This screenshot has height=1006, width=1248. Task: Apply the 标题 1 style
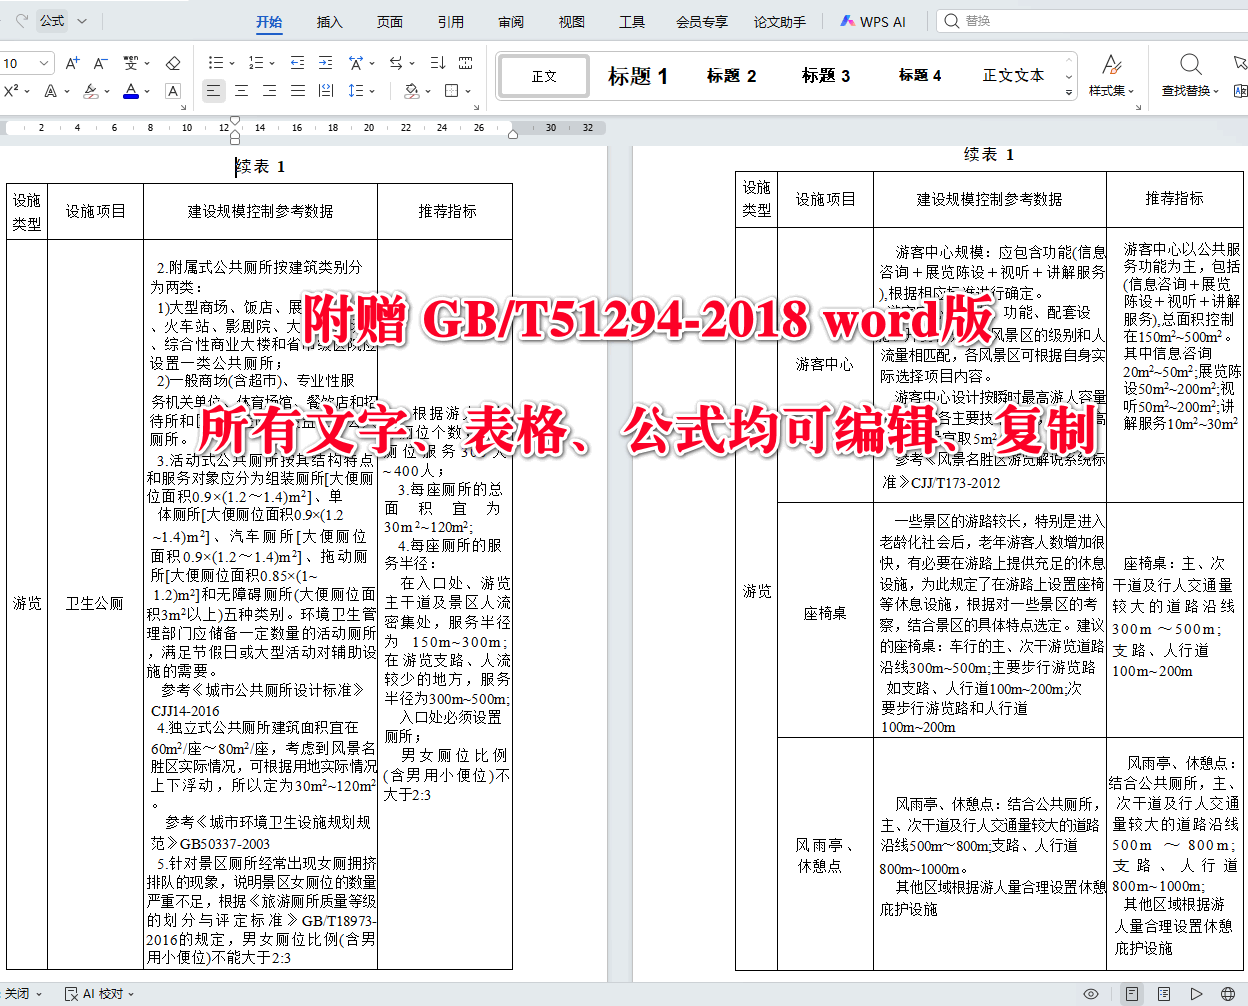tap(638, 76)
